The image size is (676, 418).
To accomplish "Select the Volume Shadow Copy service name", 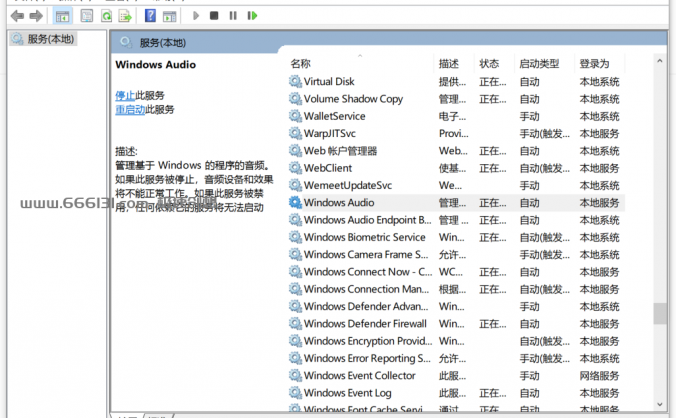I will click(x=353, y=99).
